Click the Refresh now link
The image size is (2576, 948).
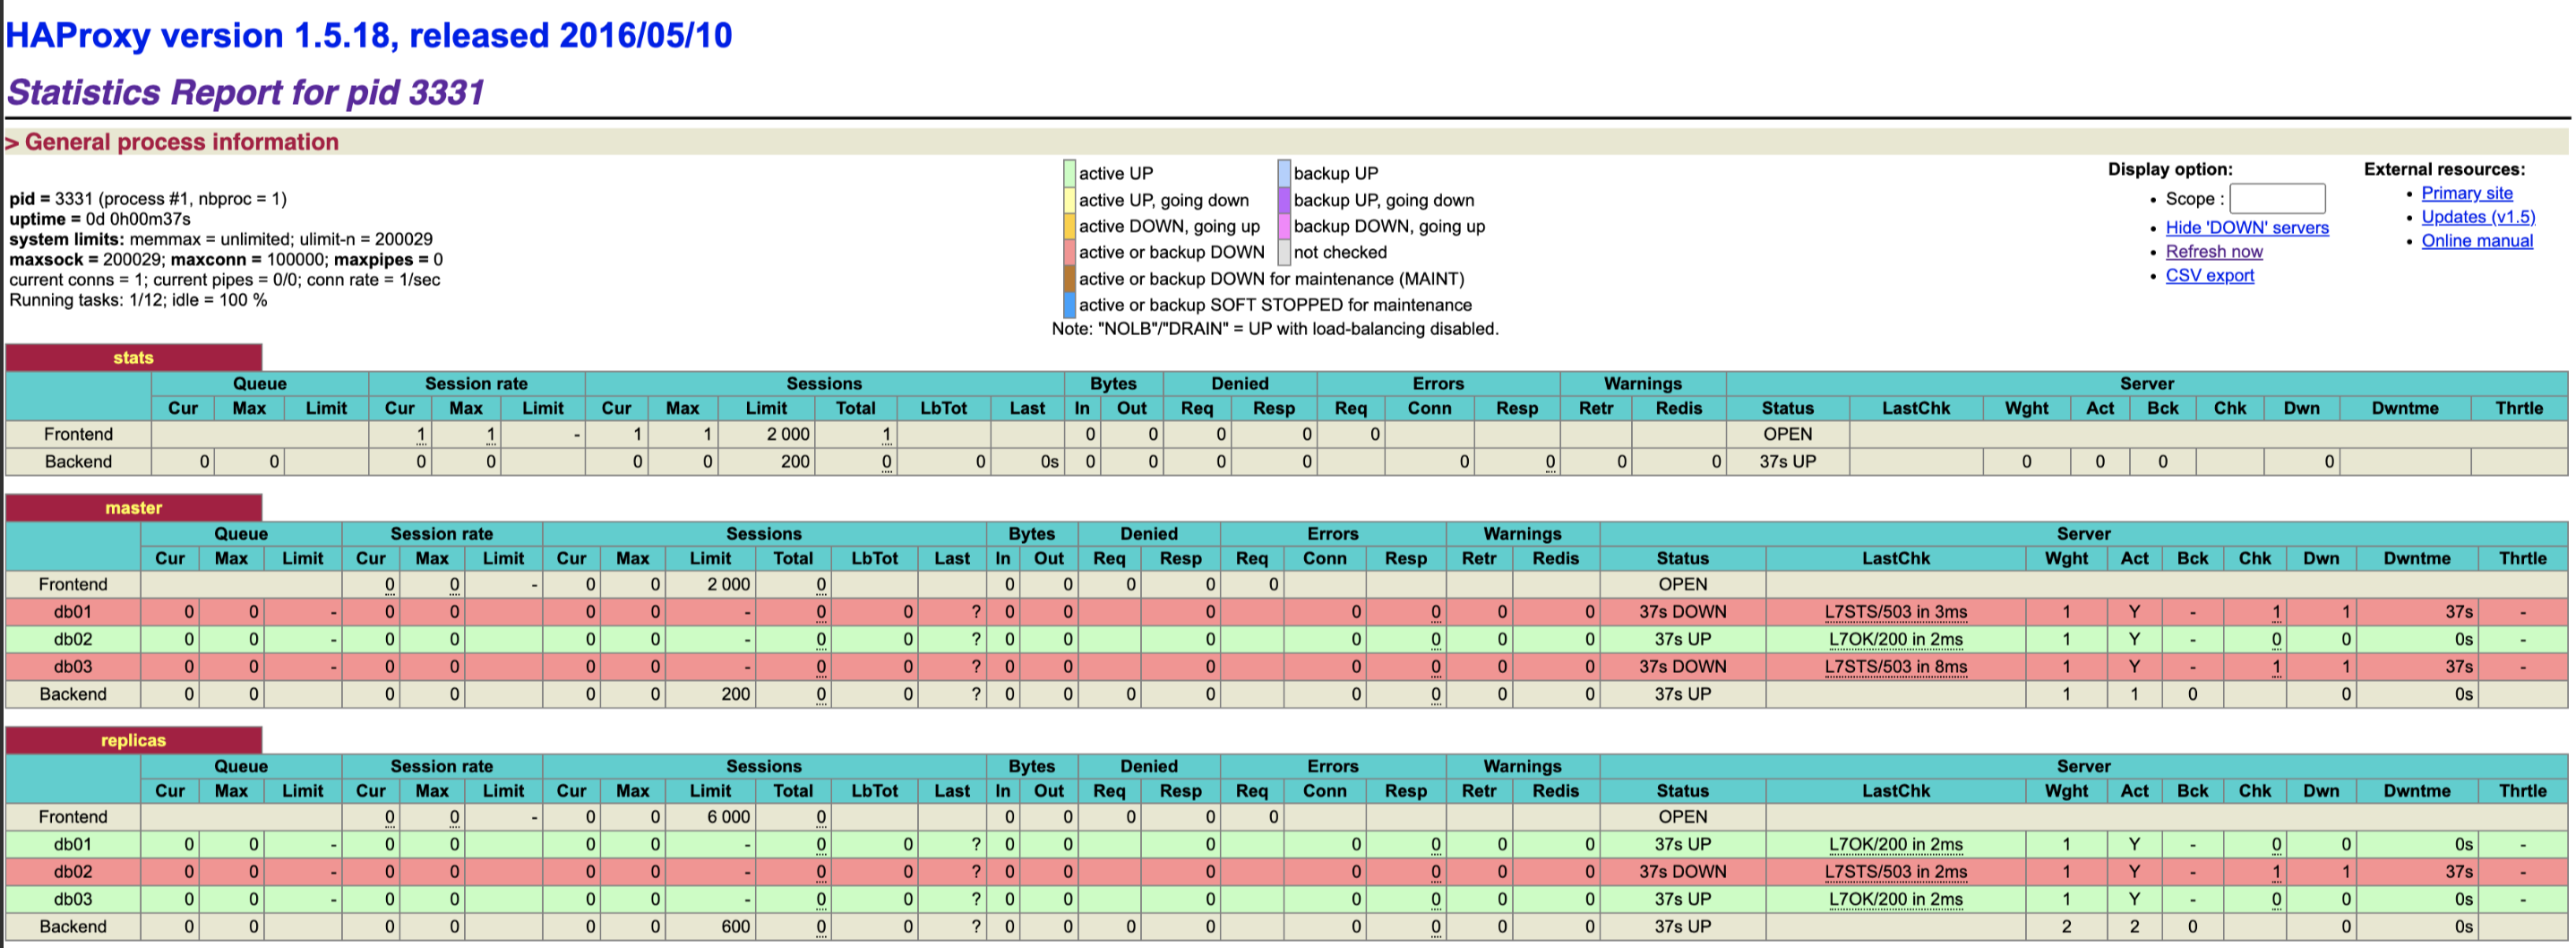click(2213, 252)
